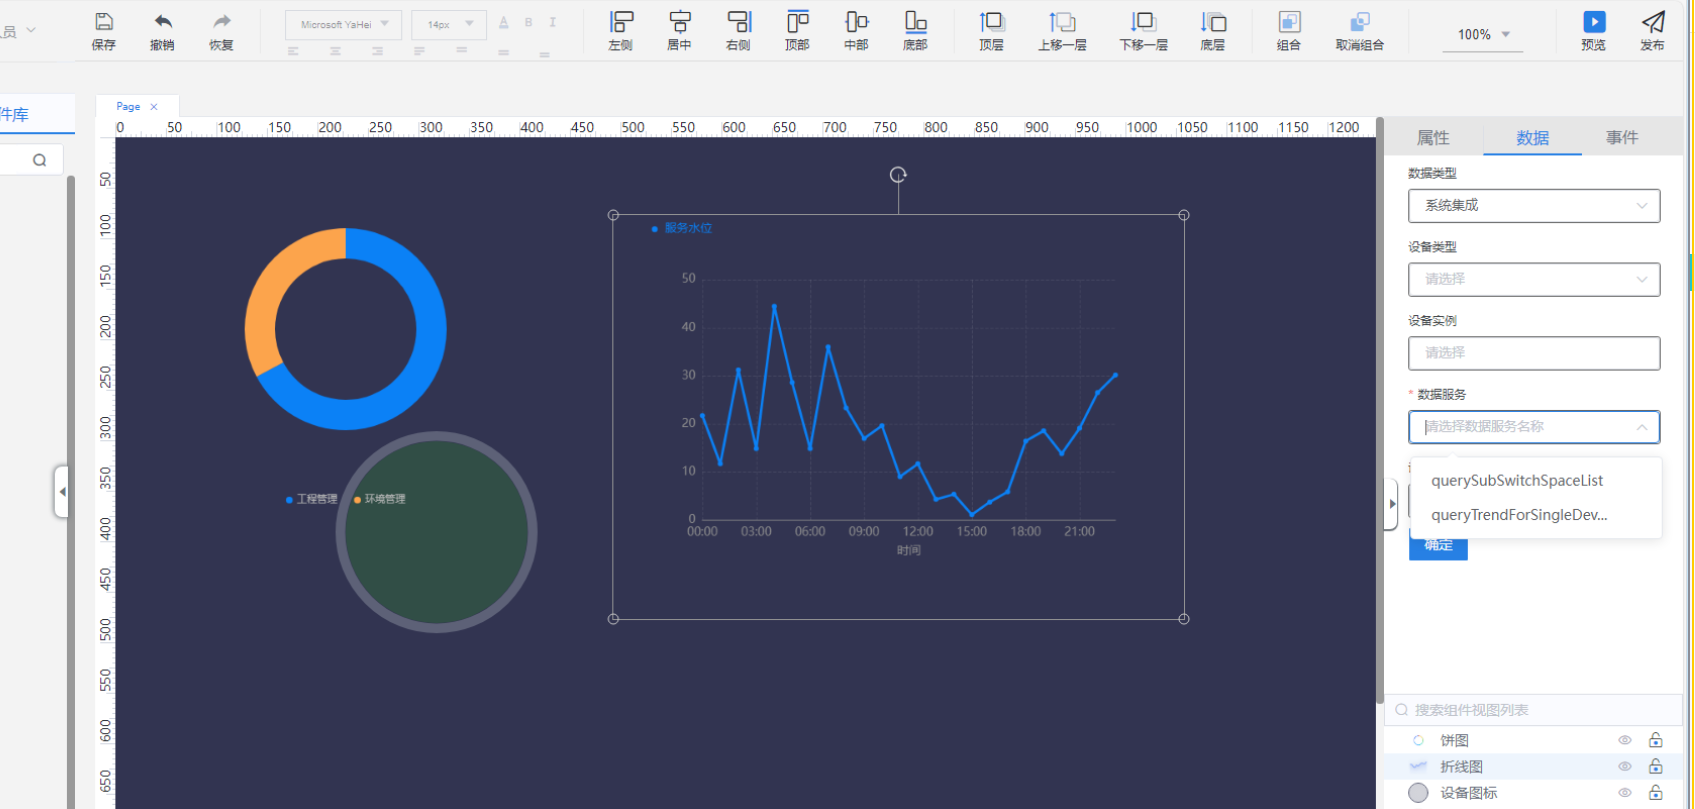Screen dimensions: 1695x809
Task: Collapse the 数据服务 dropdown
Action: point(1642,427)
